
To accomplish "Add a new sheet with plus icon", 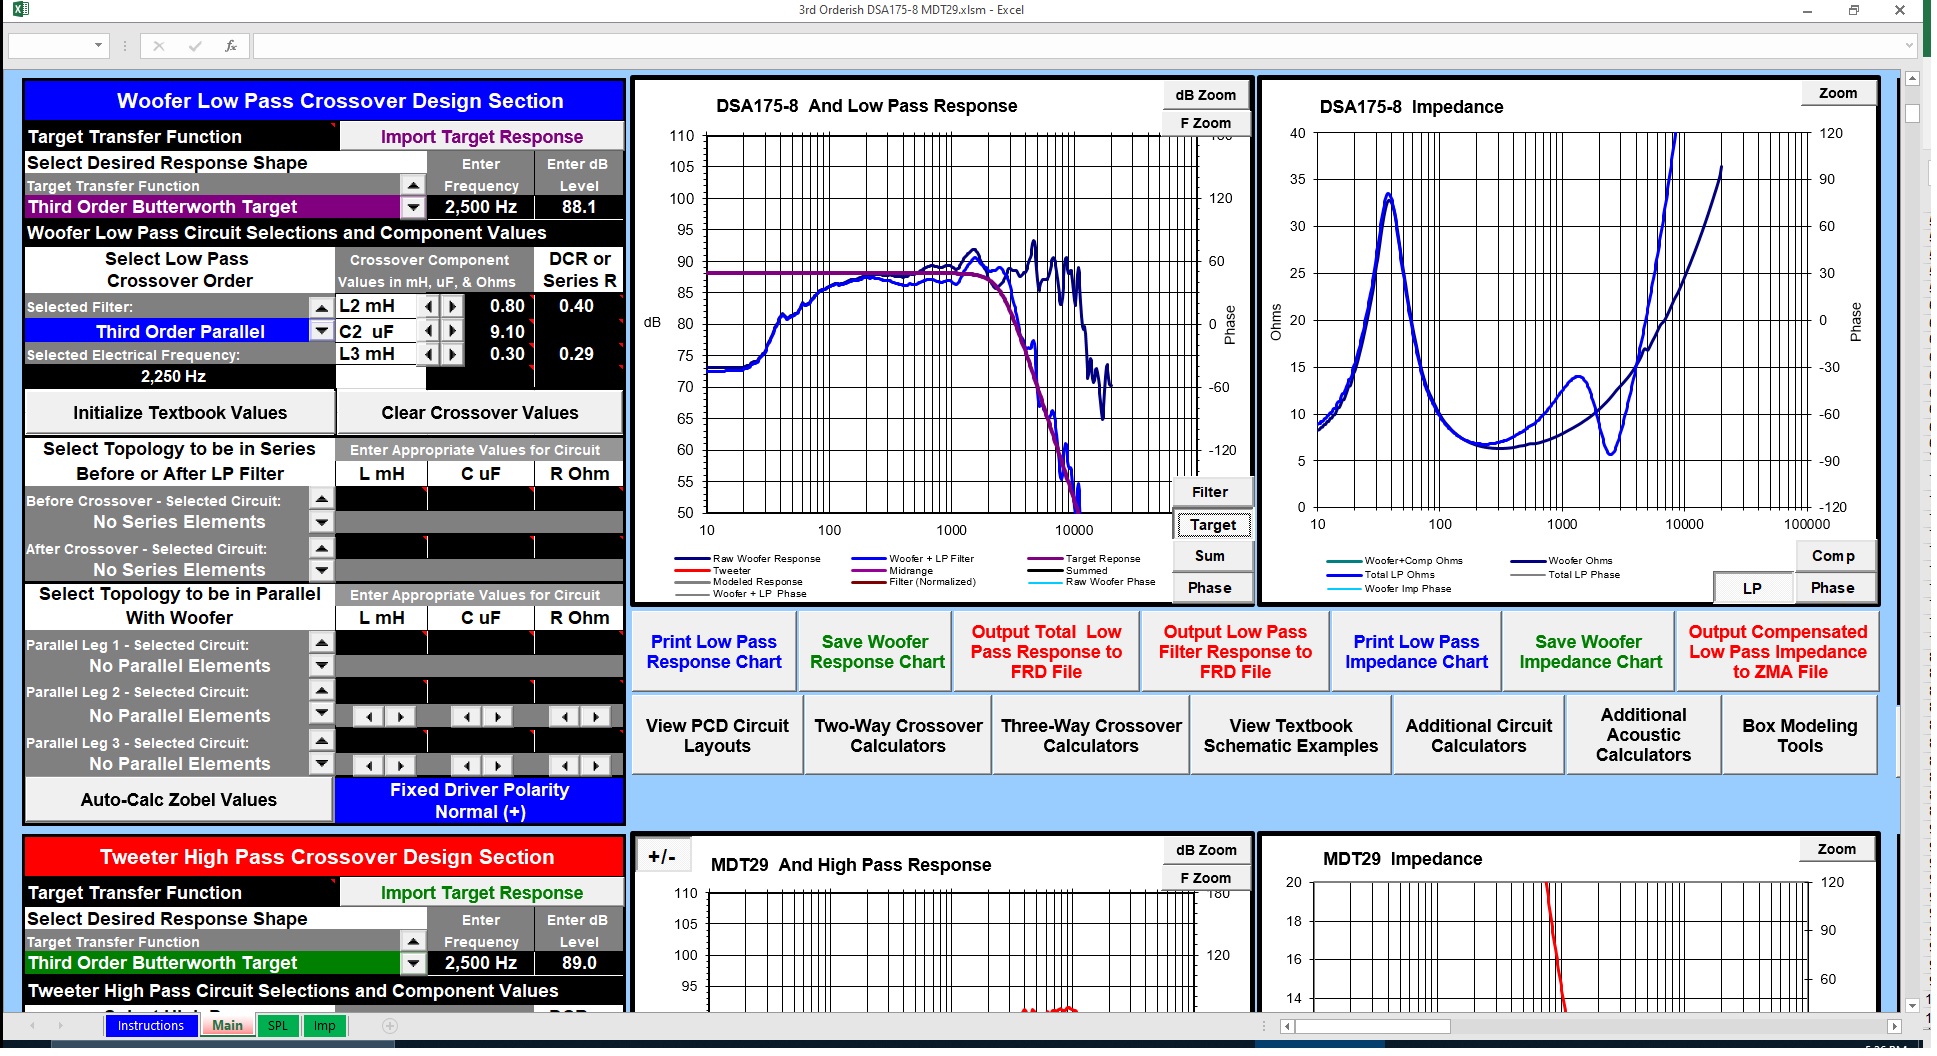I will coord(390,1026).
